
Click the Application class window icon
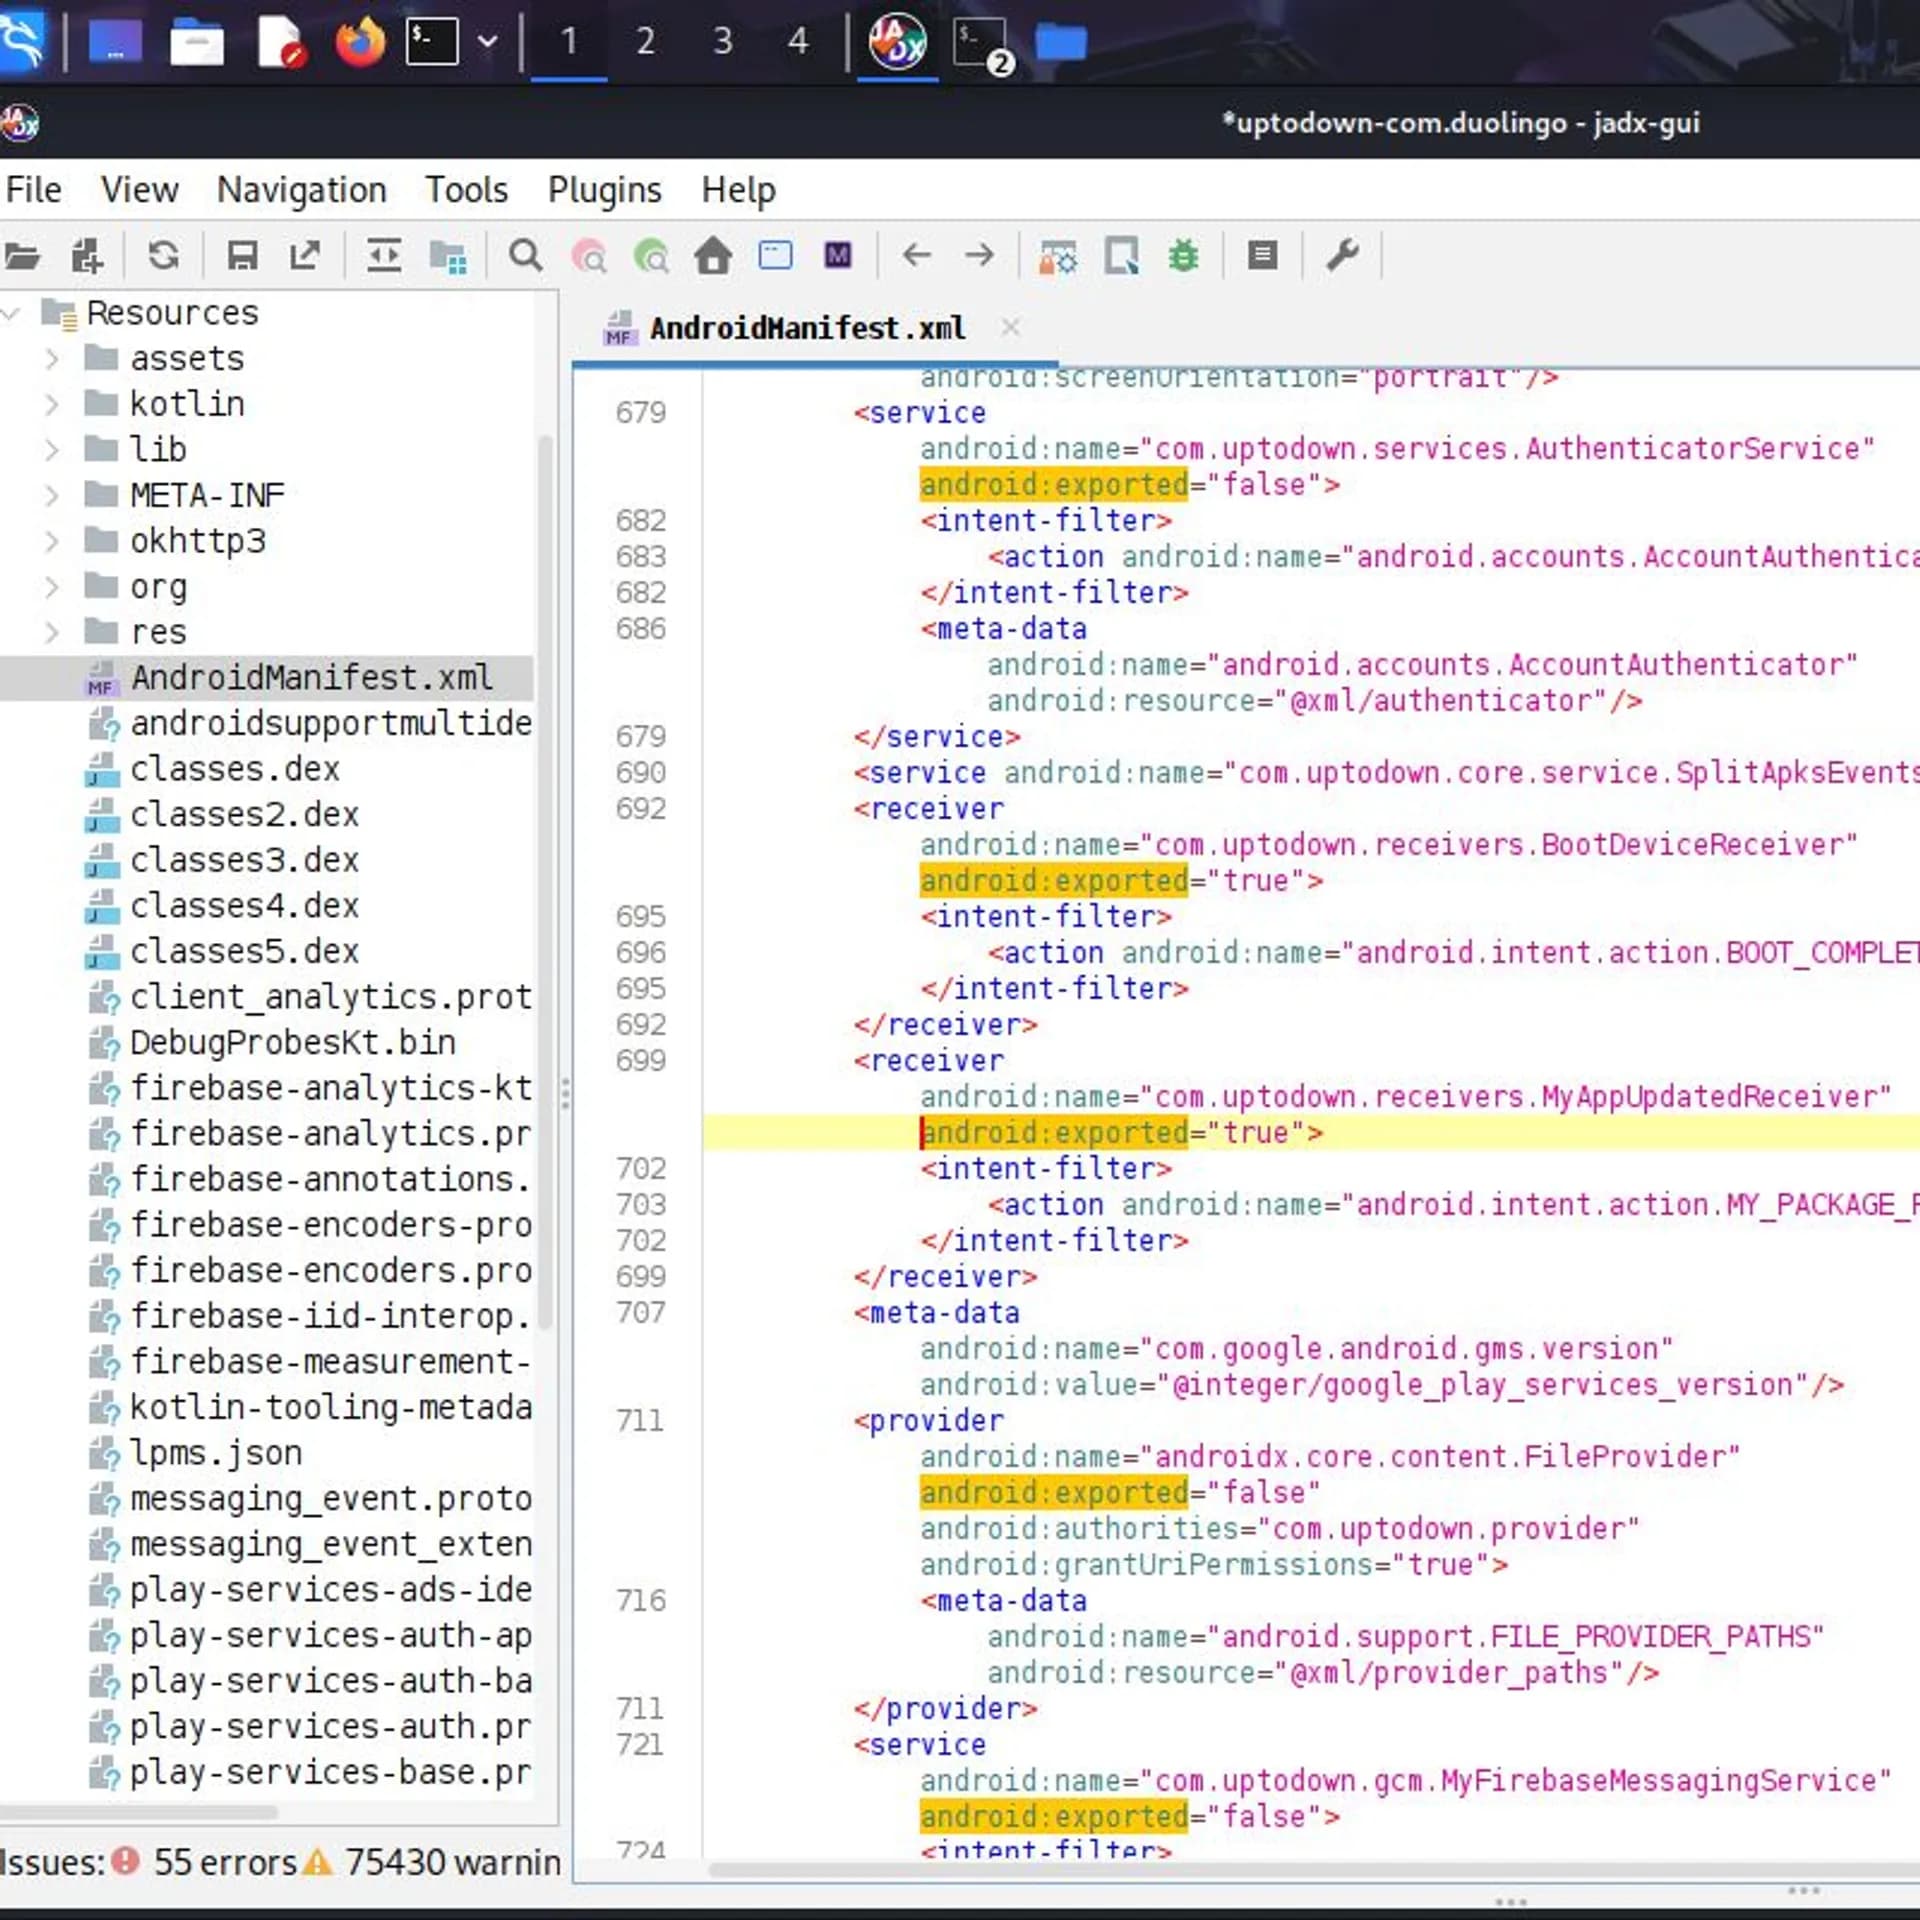(775, 256)
